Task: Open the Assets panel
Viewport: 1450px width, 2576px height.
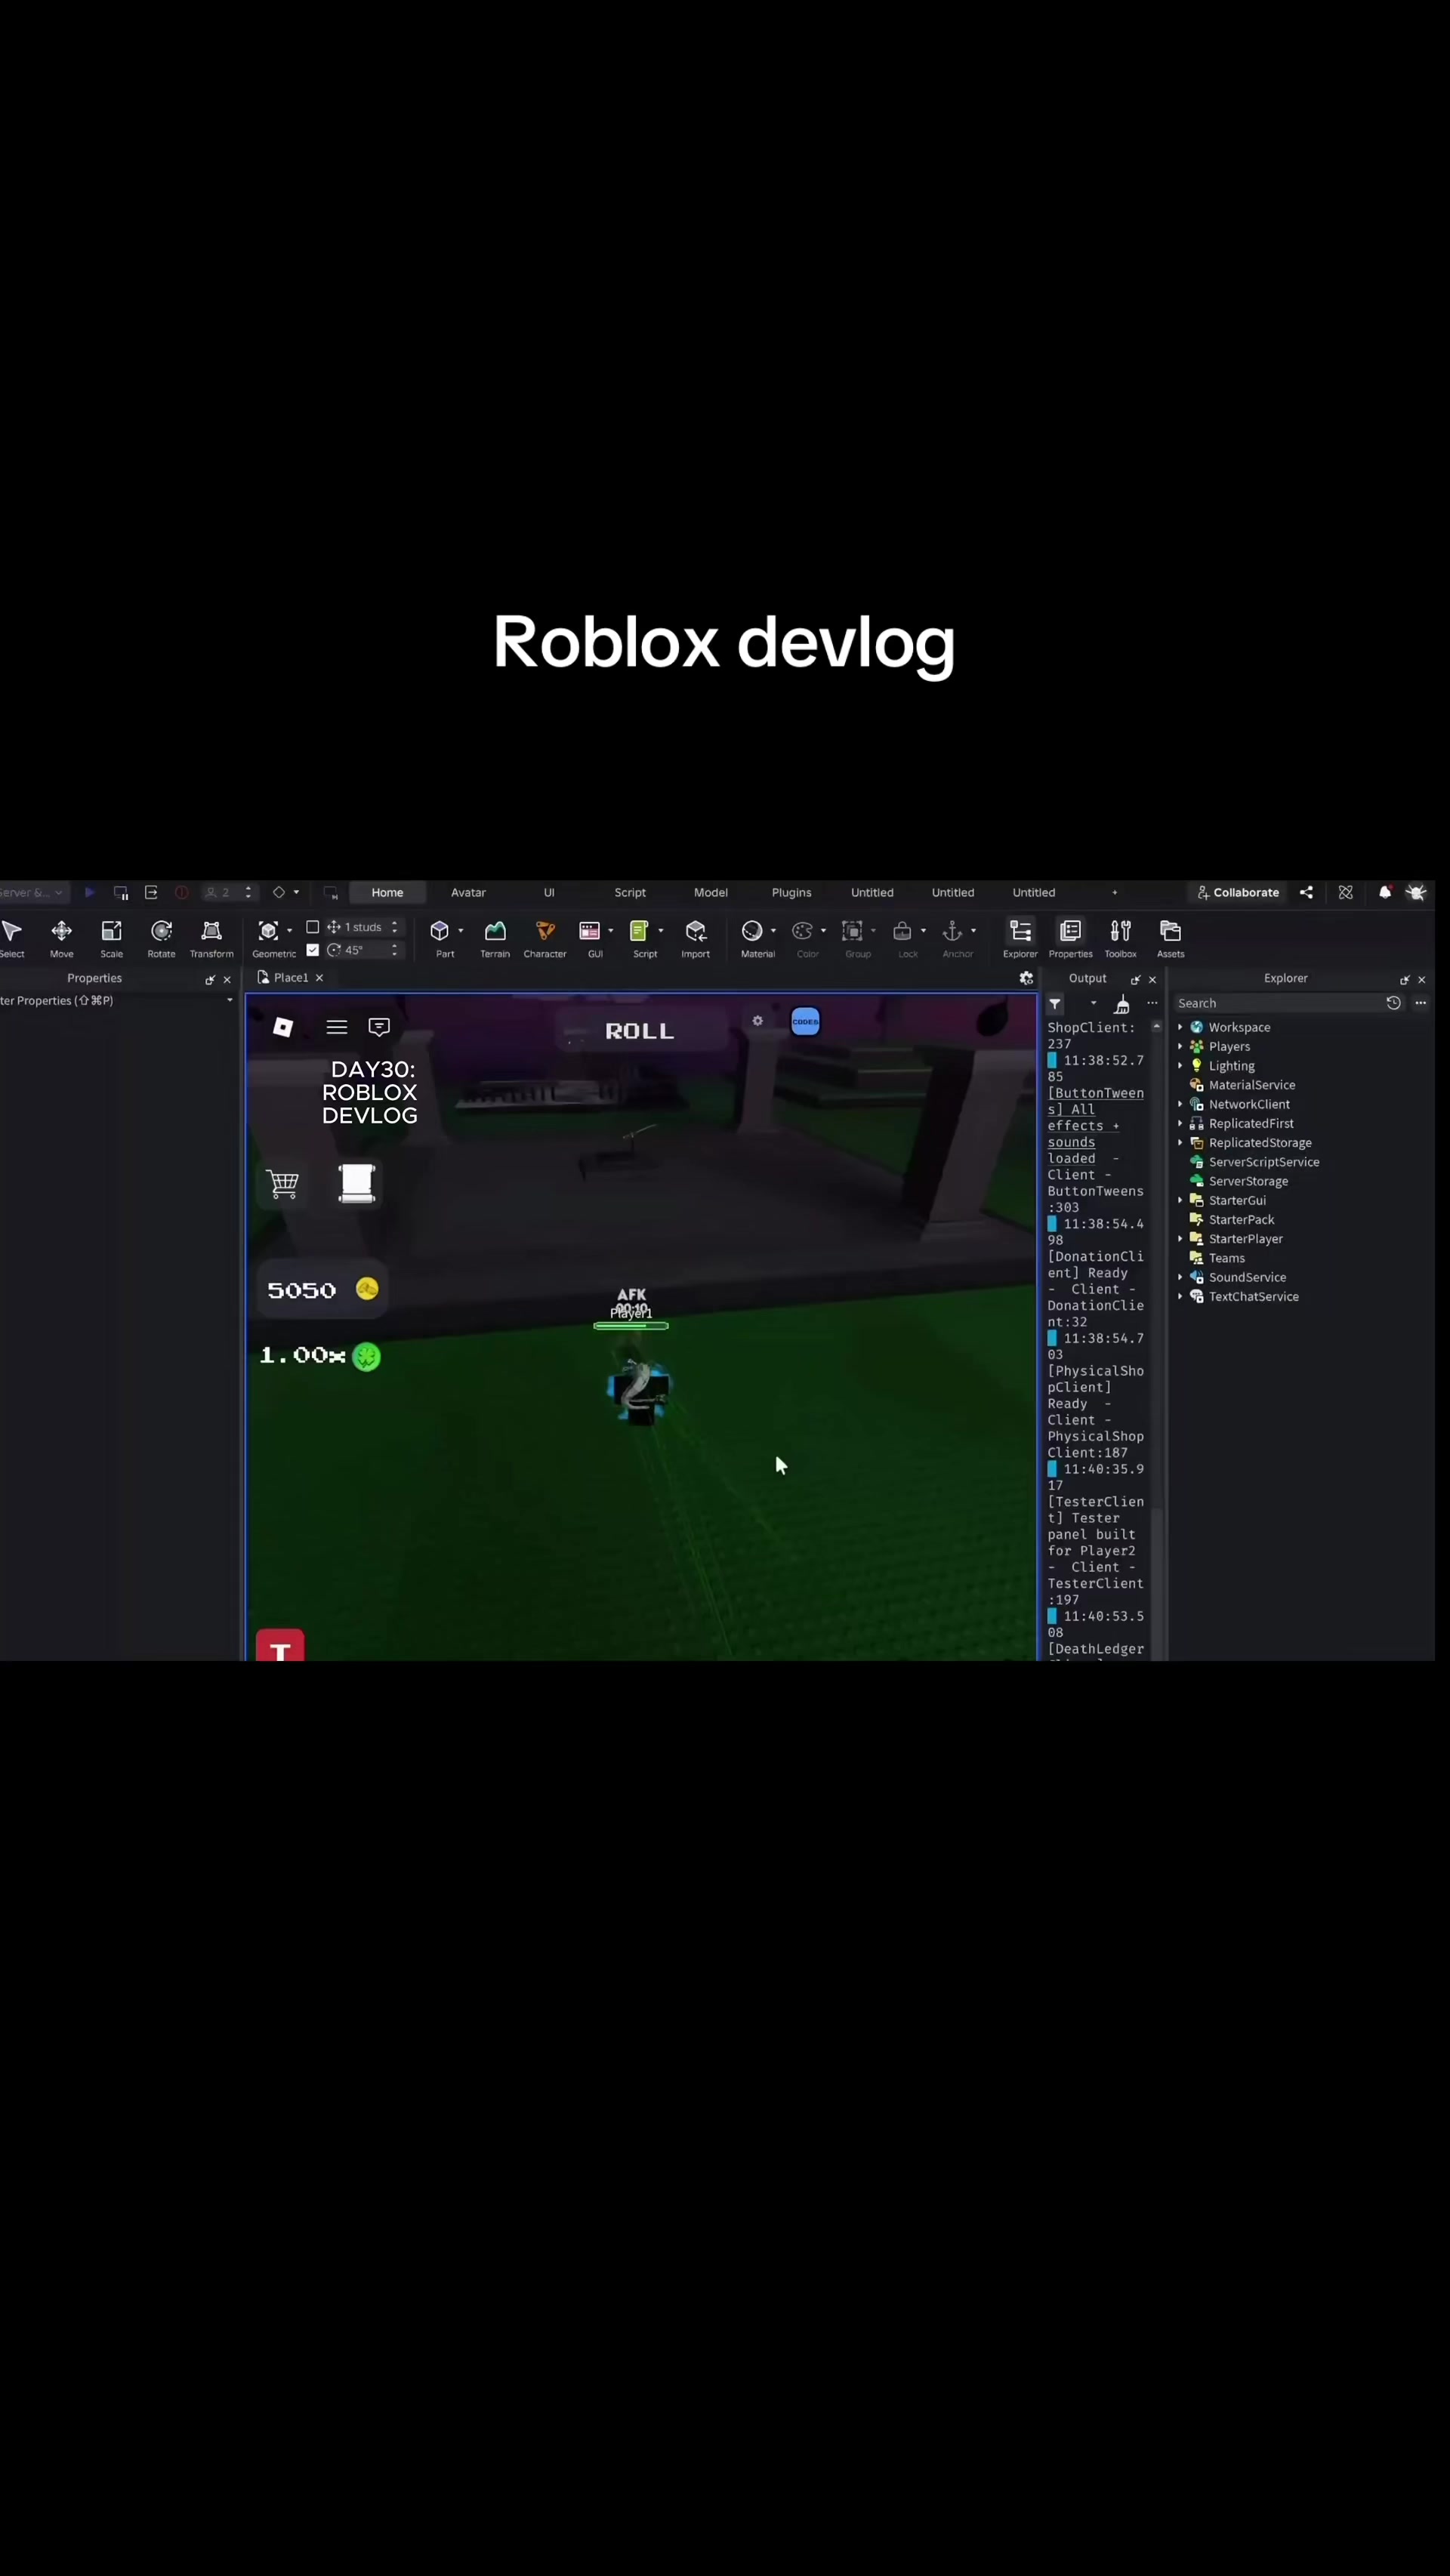Action: [x=1170, y=937]
